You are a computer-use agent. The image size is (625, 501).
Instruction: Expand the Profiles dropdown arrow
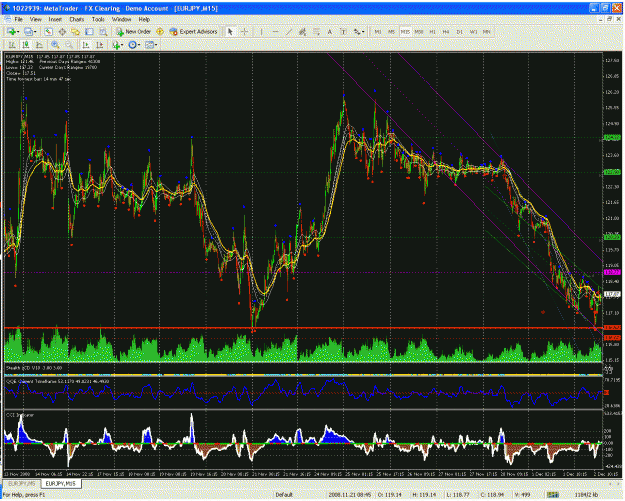point(35,32)
